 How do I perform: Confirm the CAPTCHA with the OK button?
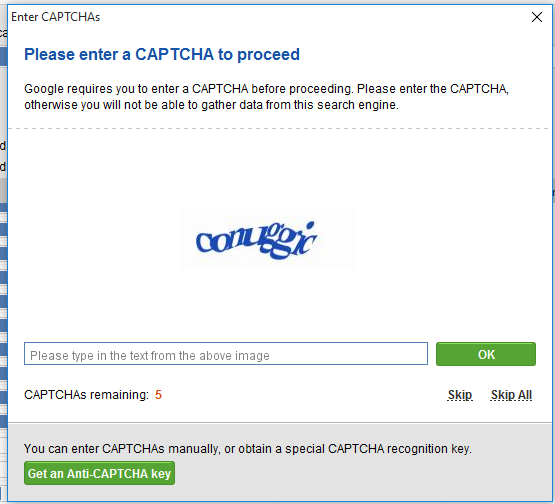point(486,354)
